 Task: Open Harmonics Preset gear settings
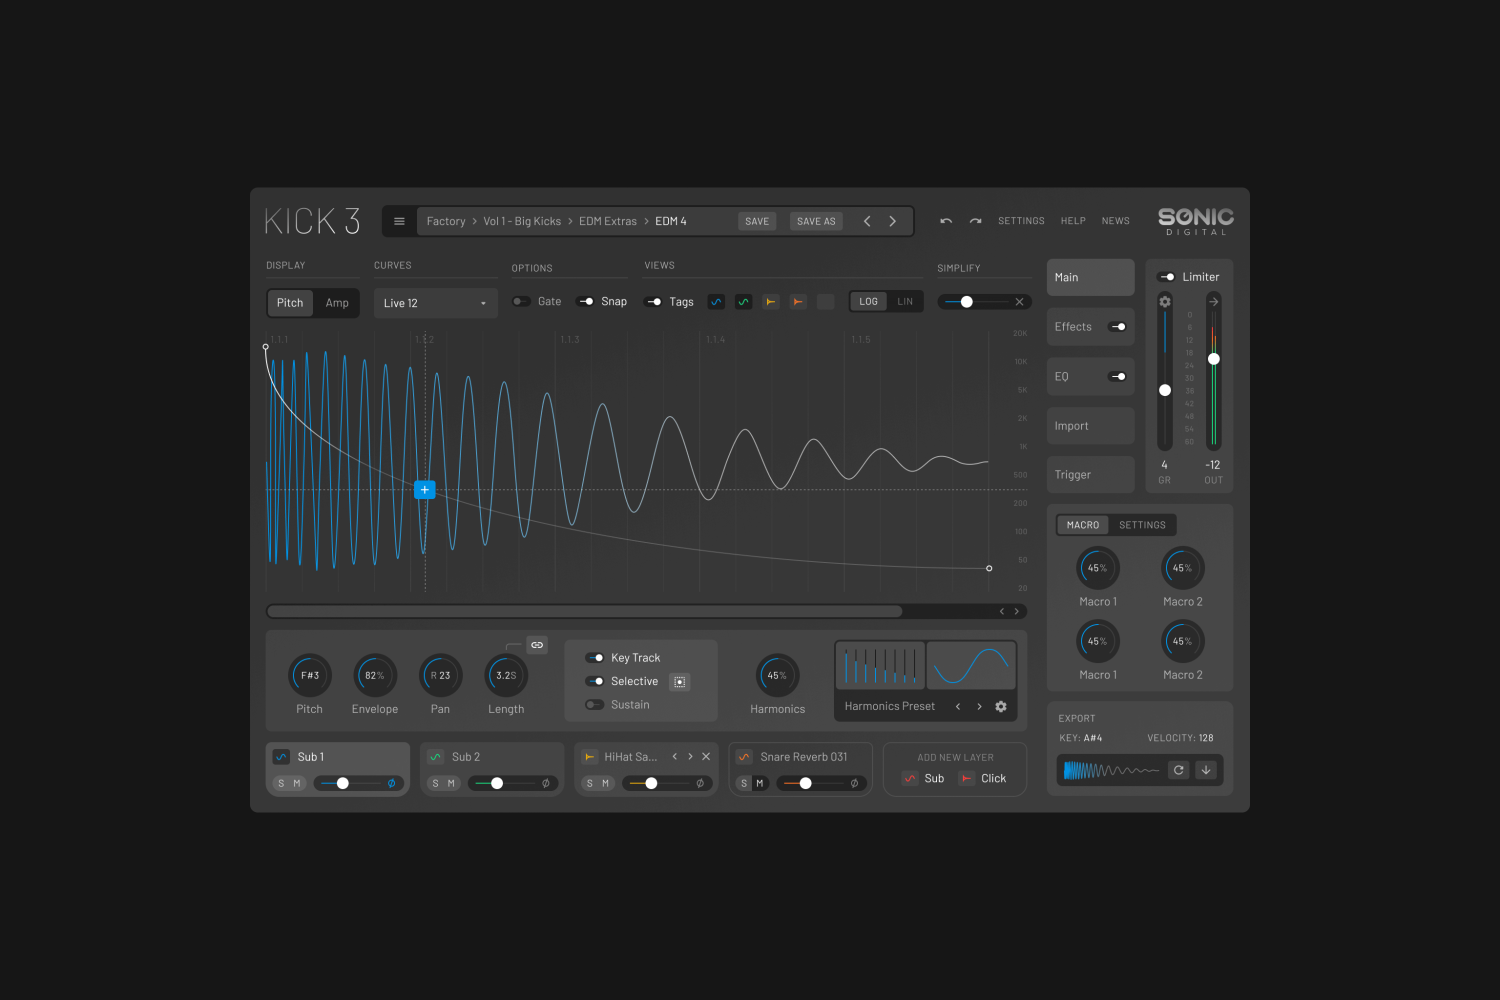point(1001,706)
